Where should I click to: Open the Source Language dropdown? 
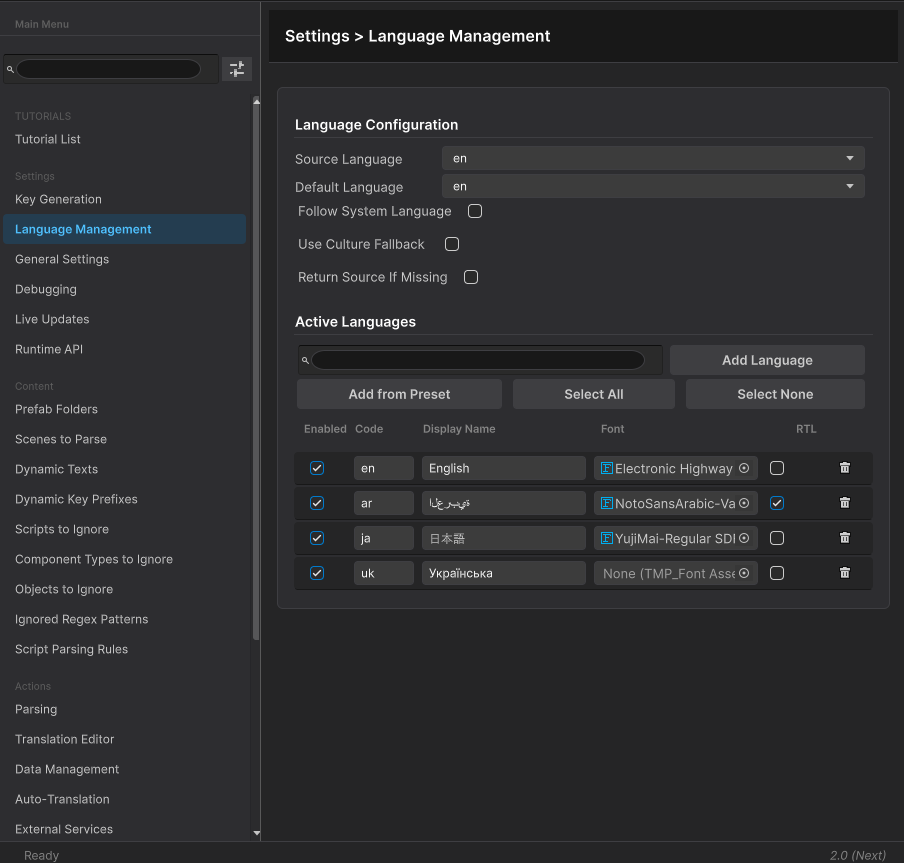coord(653,158)
